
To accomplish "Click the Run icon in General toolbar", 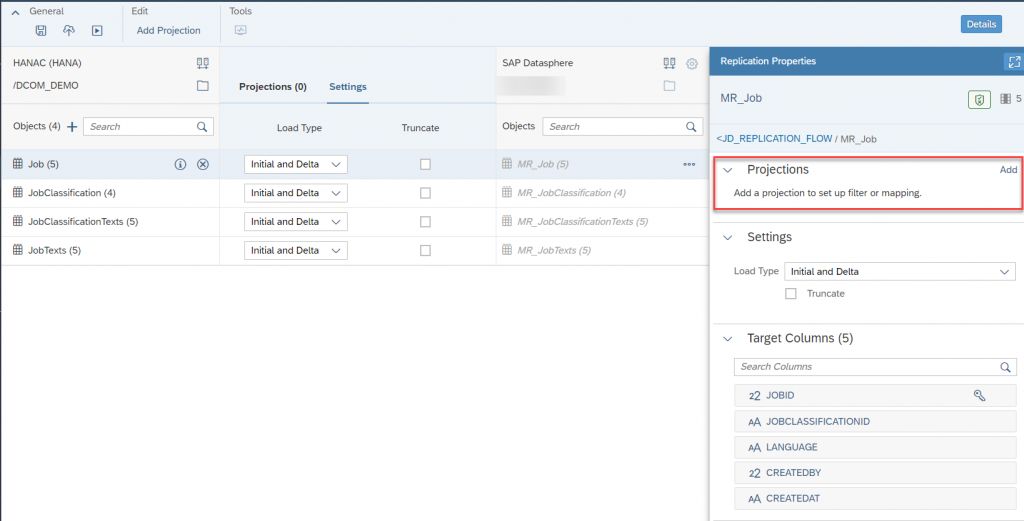I will [97, 30].
